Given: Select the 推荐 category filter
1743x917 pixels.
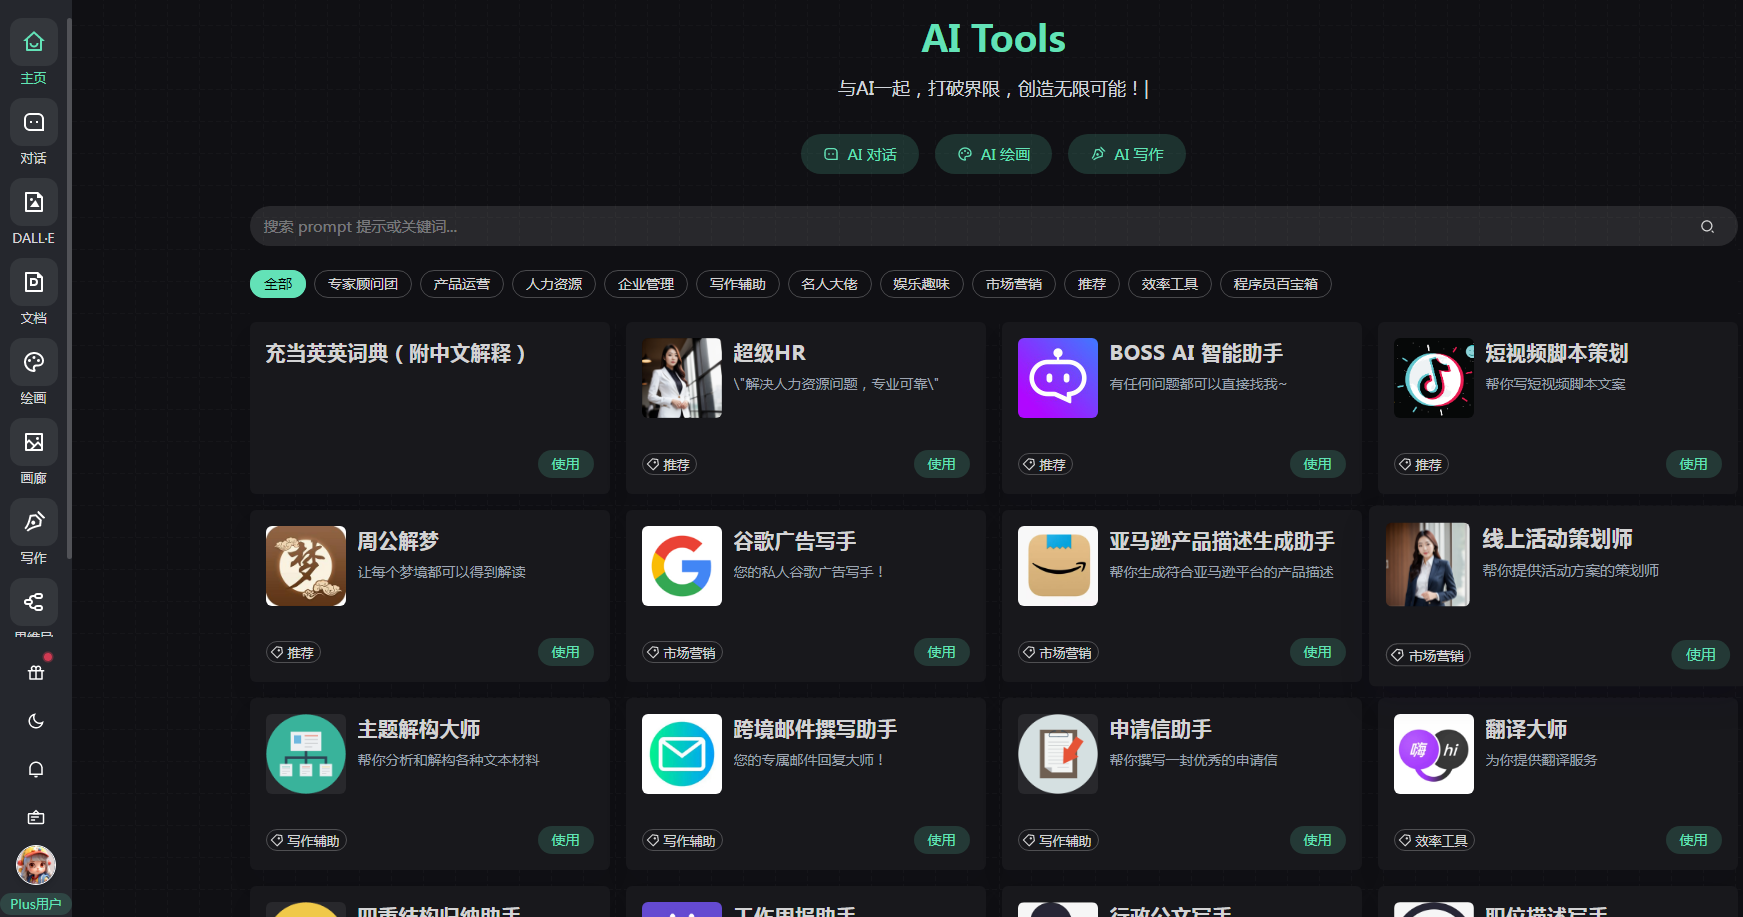Looking at the screenshot, I should tap(1092, 284).
